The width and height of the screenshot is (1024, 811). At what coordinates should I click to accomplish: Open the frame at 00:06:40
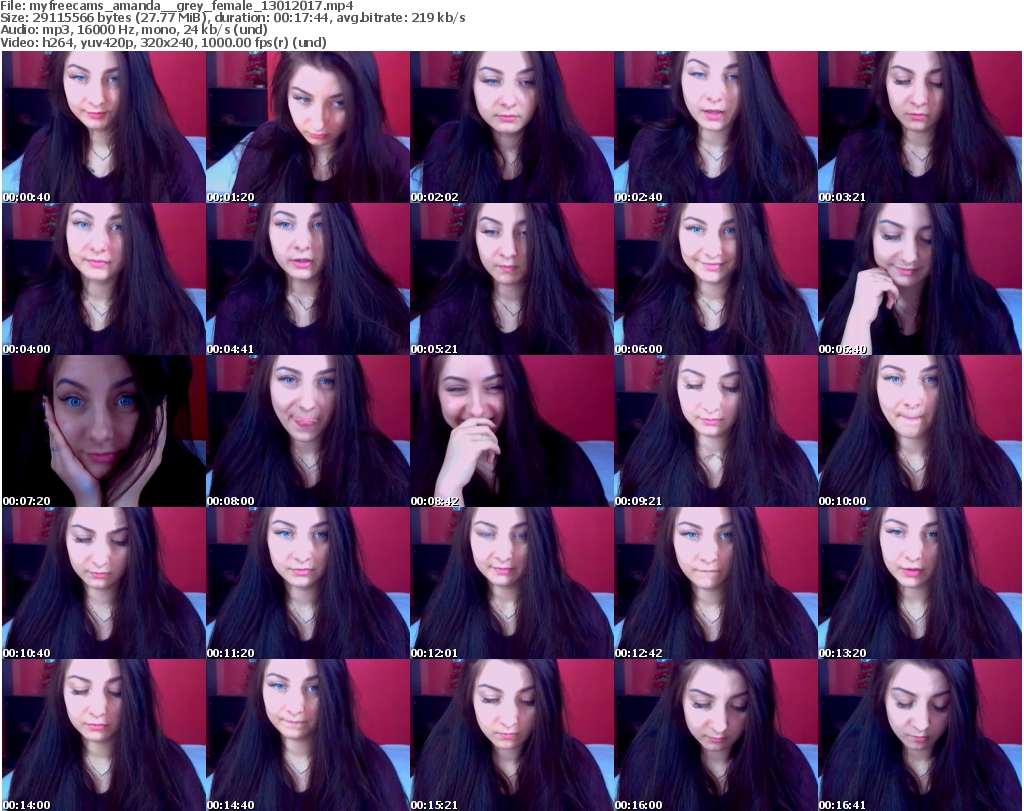(x=920, y=279)
